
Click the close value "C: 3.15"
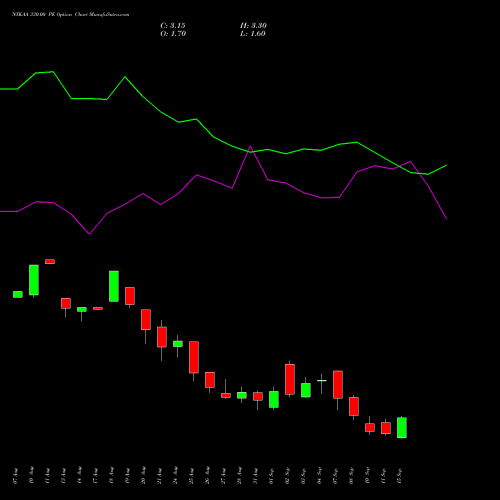(173, 26)
